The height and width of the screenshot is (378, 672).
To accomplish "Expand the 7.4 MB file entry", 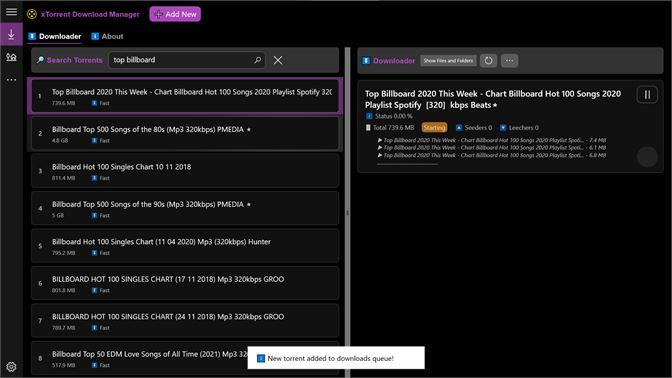I will coord(492,140).
